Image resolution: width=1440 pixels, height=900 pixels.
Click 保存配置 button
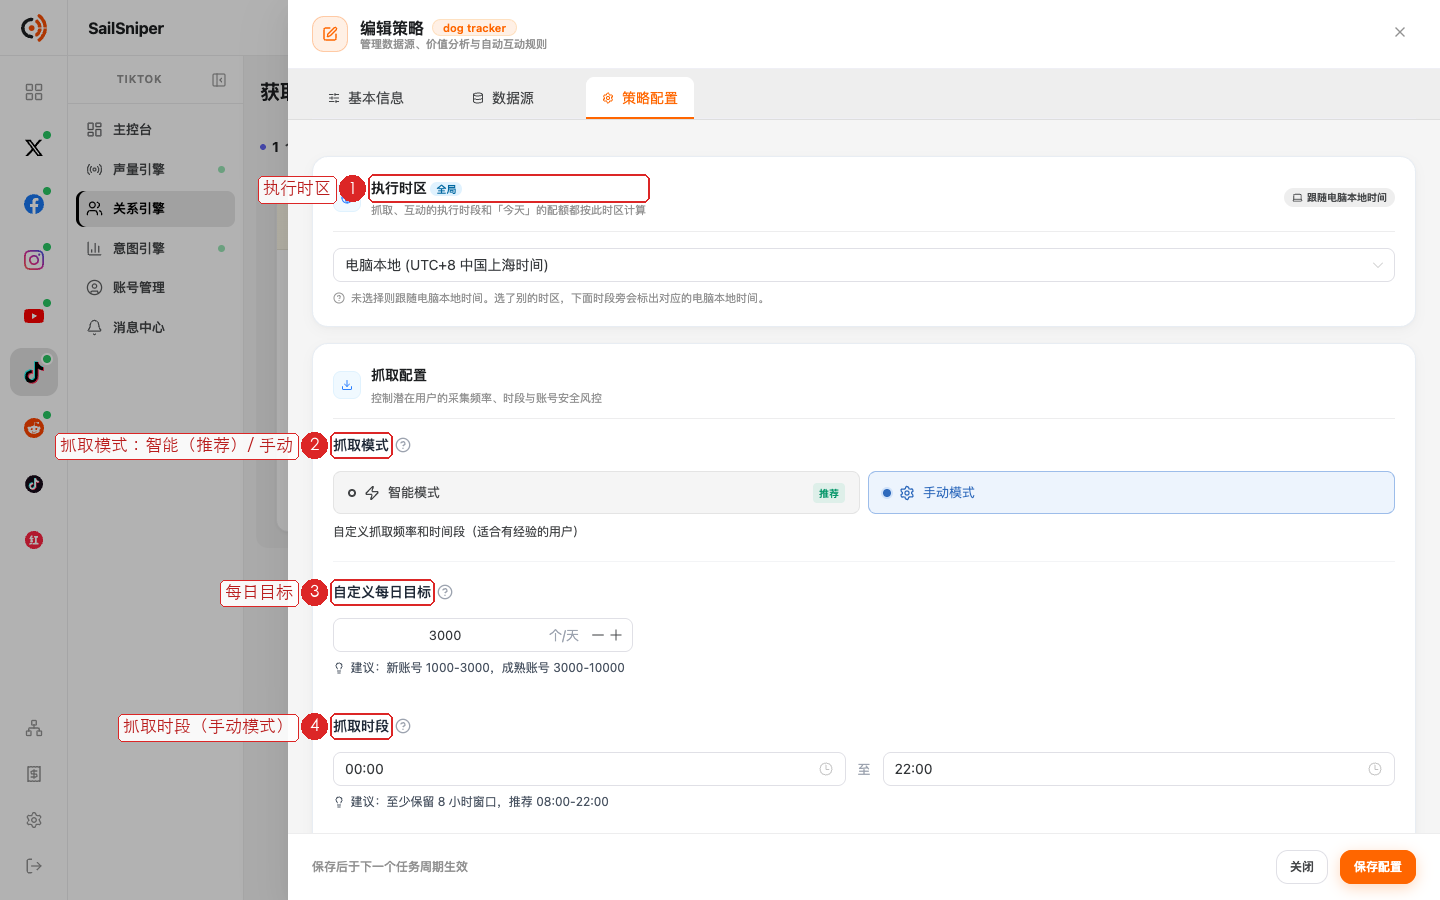1378,867
